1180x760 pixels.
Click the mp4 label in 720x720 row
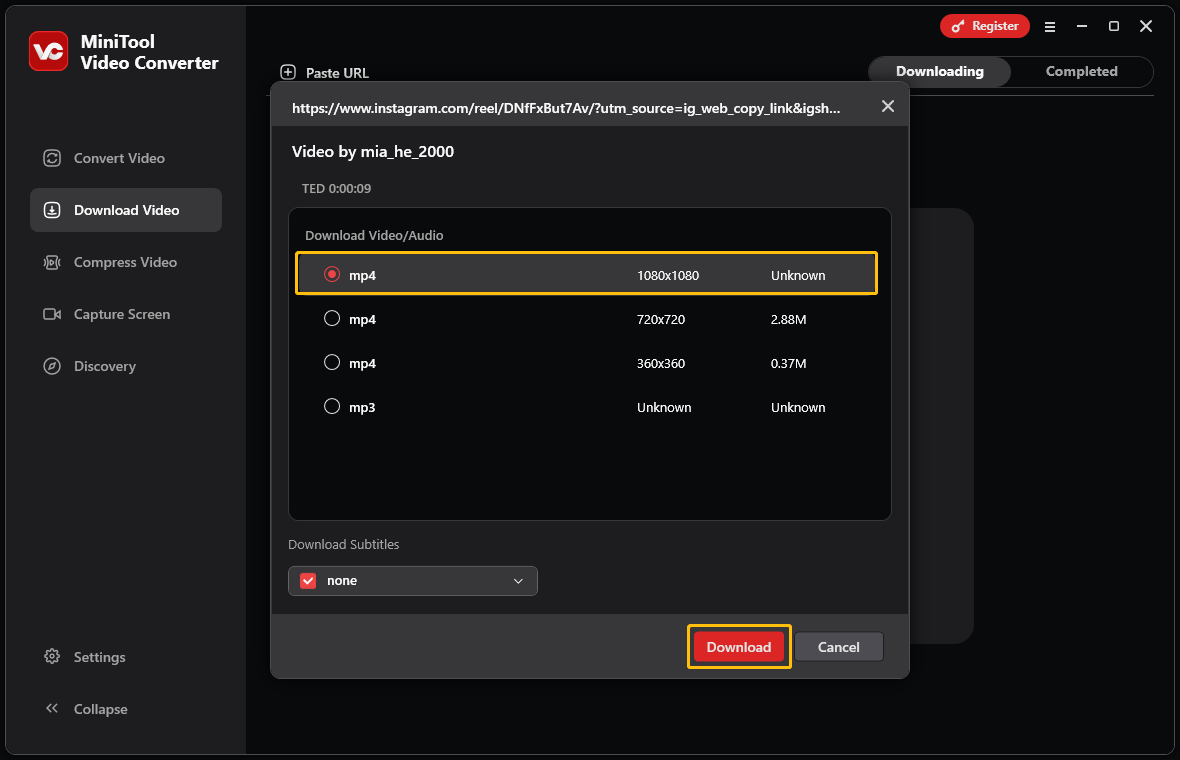pos(362,320)
